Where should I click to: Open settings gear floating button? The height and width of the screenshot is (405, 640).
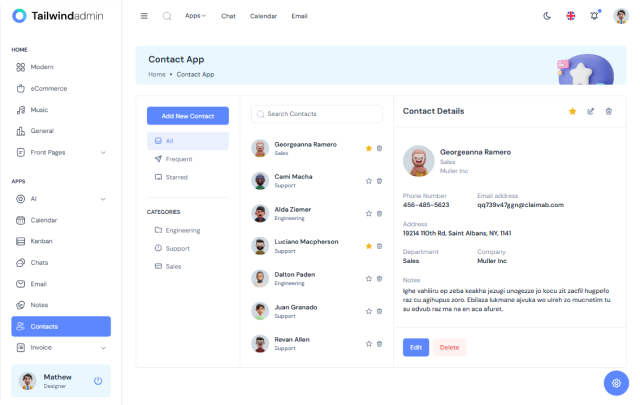(616, 383)
